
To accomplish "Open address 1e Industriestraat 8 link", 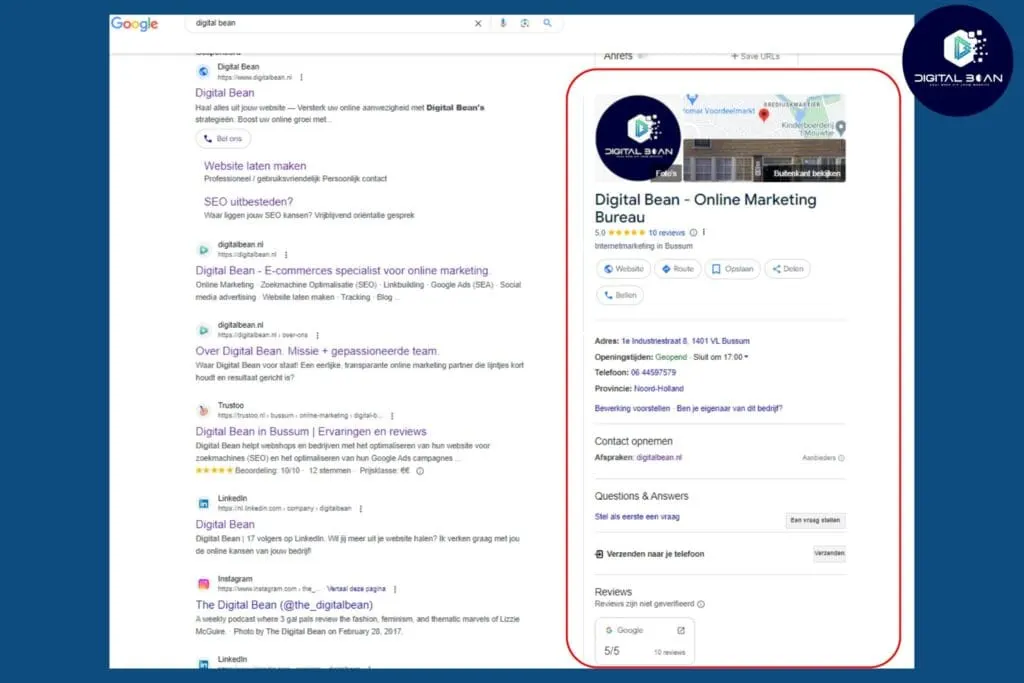I will tap(686, 341).
